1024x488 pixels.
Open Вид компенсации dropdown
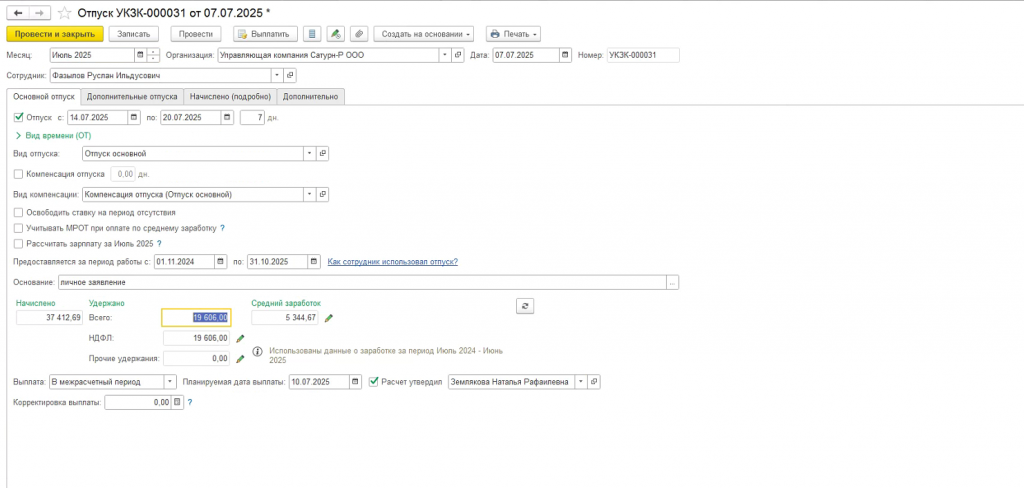point(311,194)
